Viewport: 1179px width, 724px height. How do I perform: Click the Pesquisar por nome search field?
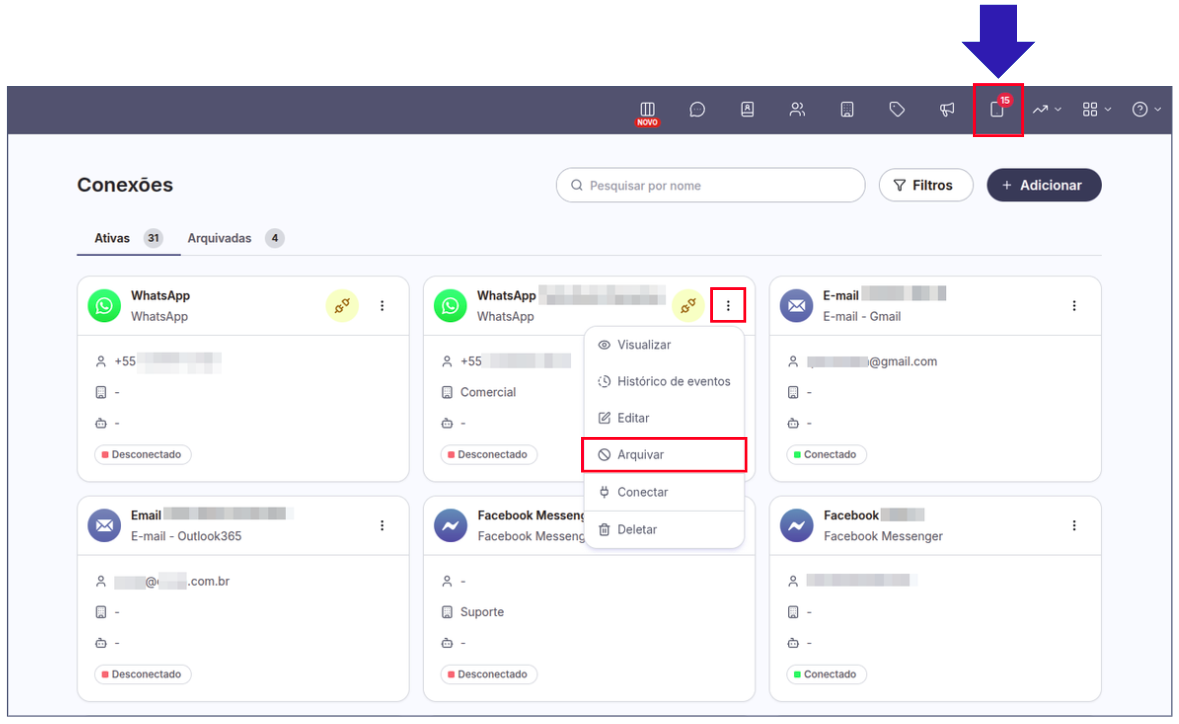click(x=710, y=185)
